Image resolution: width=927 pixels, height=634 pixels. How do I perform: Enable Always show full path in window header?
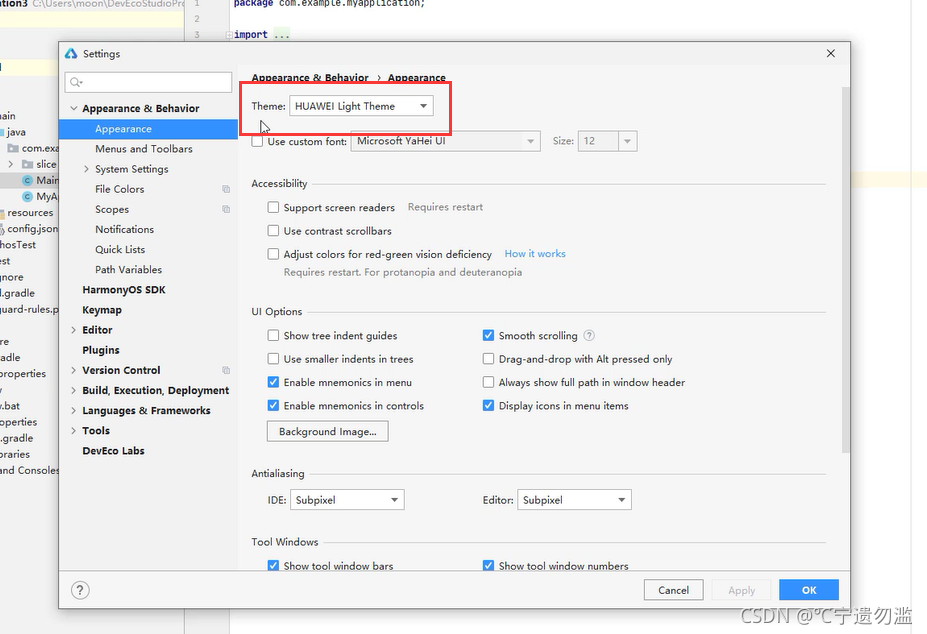(488, 382)
